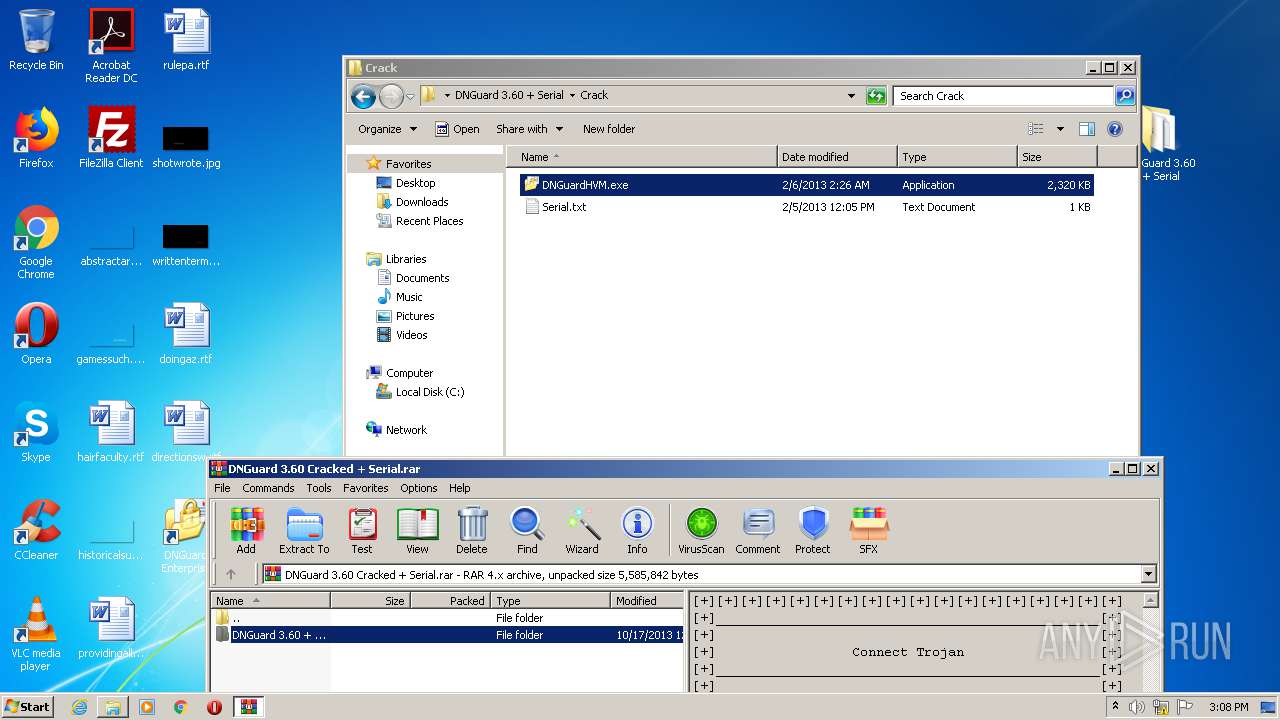
Task: Show archive Info in WinRAR
Action: [x=637, y=530]
